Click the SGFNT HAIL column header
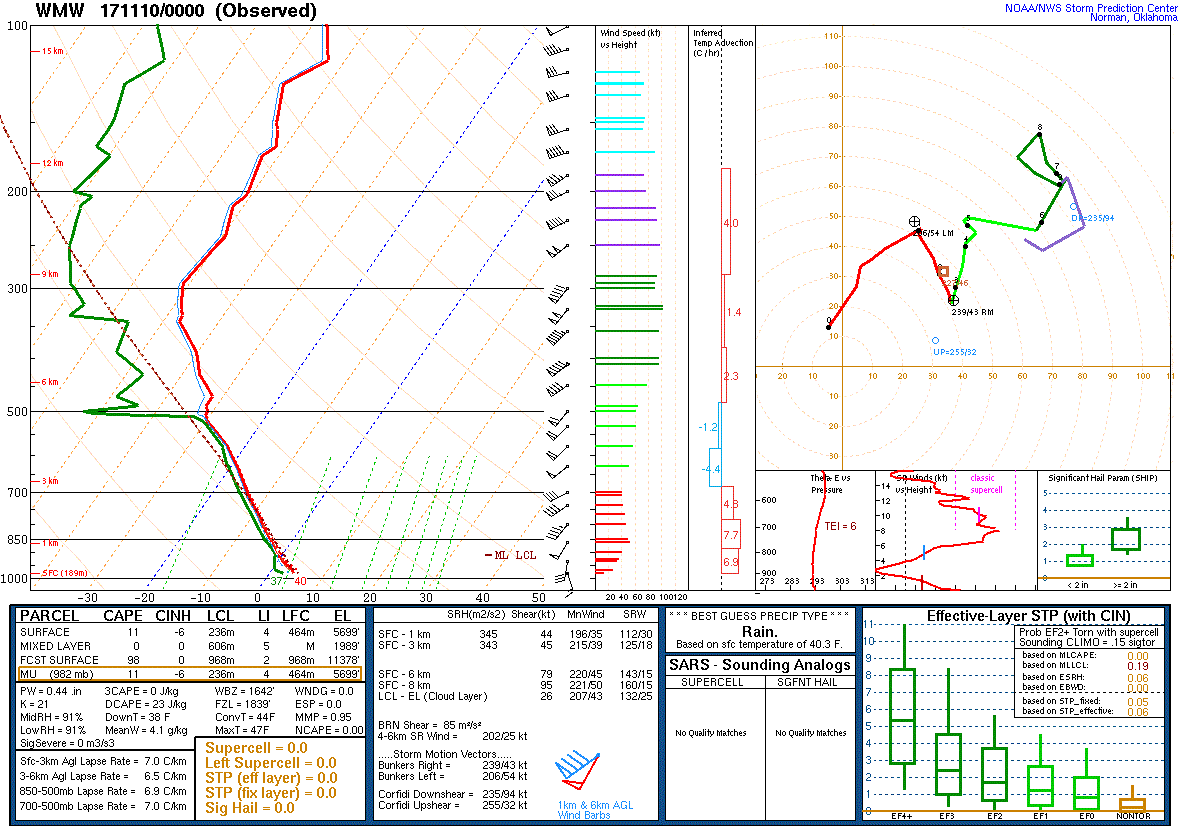The width and height of the screenshot is (1180, 826). click(x=810, y=682)
